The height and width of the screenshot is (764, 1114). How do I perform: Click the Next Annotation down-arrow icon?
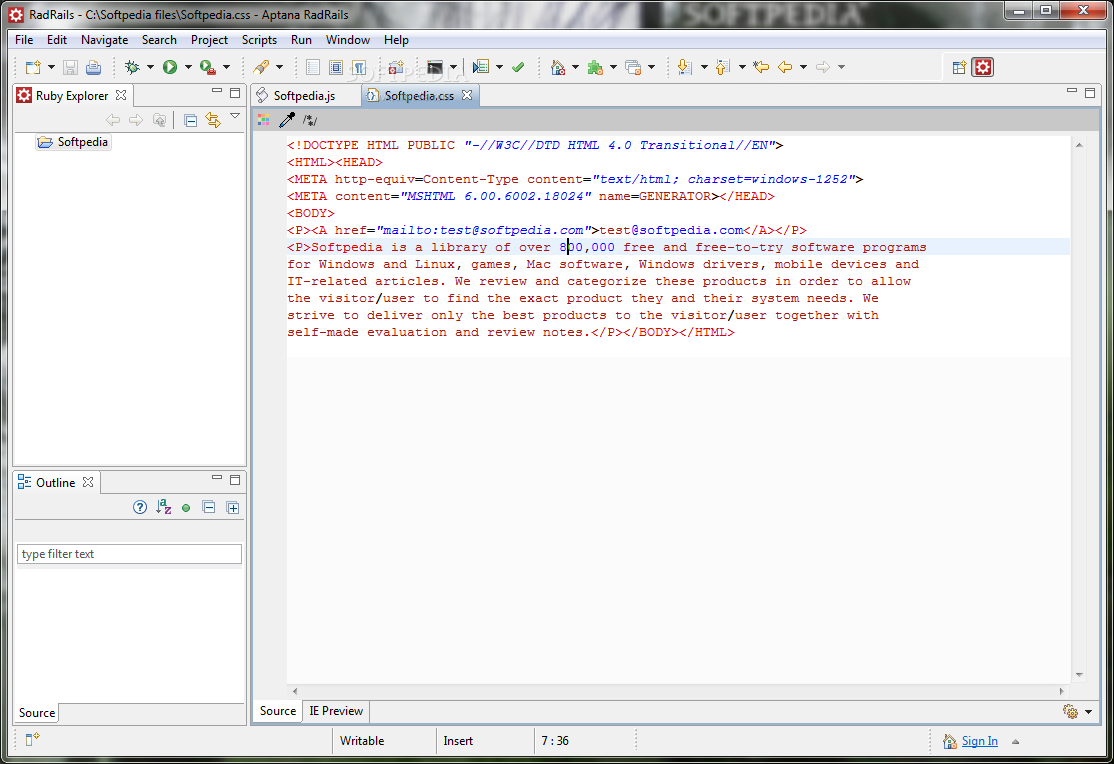click(x=684, y=68)
